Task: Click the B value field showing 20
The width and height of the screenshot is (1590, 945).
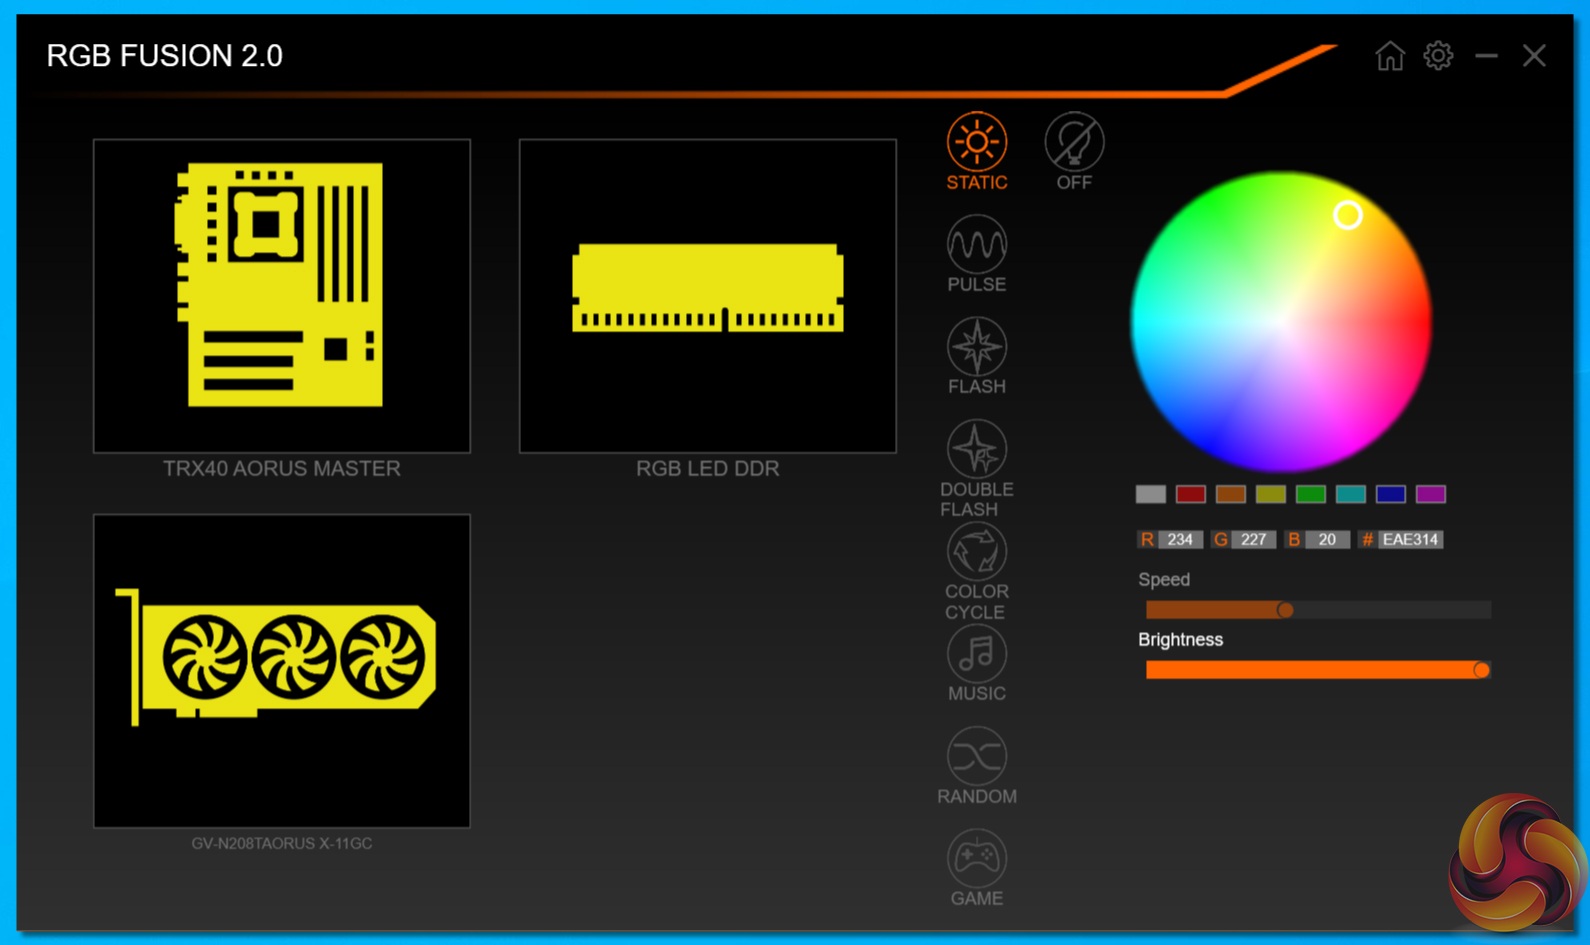Action: click(x=1327, y=540)
